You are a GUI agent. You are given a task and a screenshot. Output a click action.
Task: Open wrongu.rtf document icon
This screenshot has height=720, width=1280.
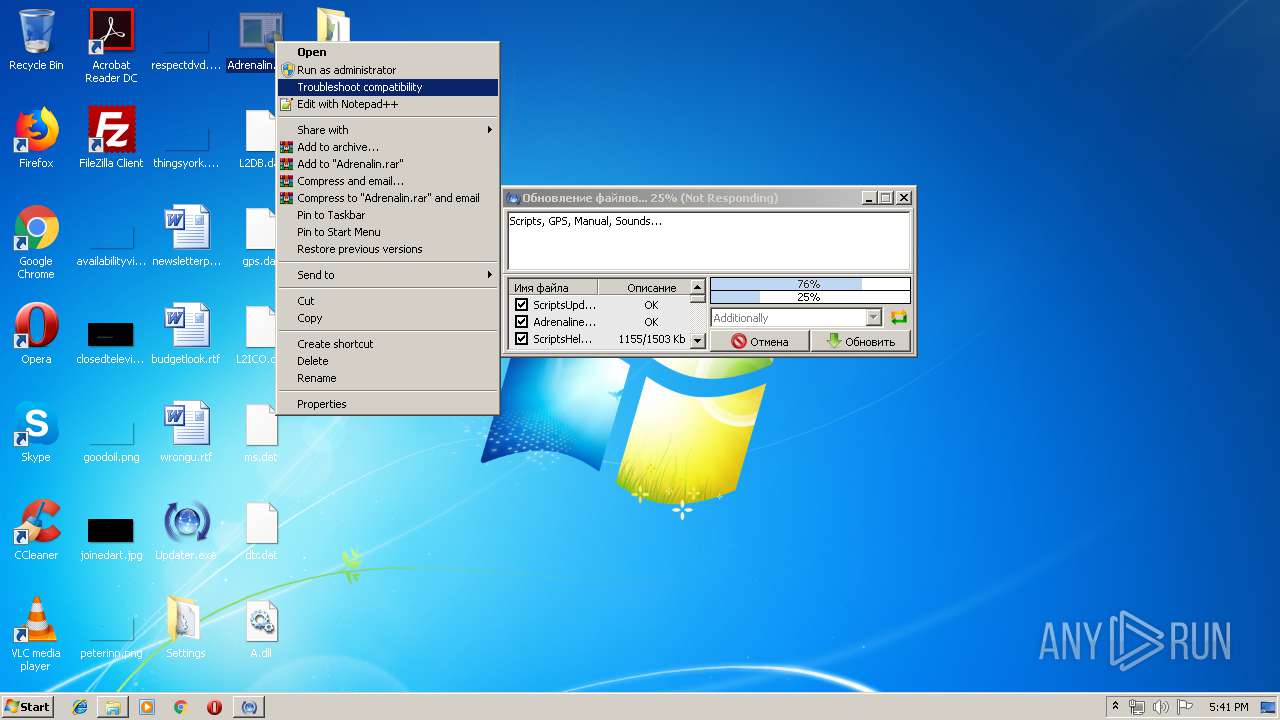[186, 432]
